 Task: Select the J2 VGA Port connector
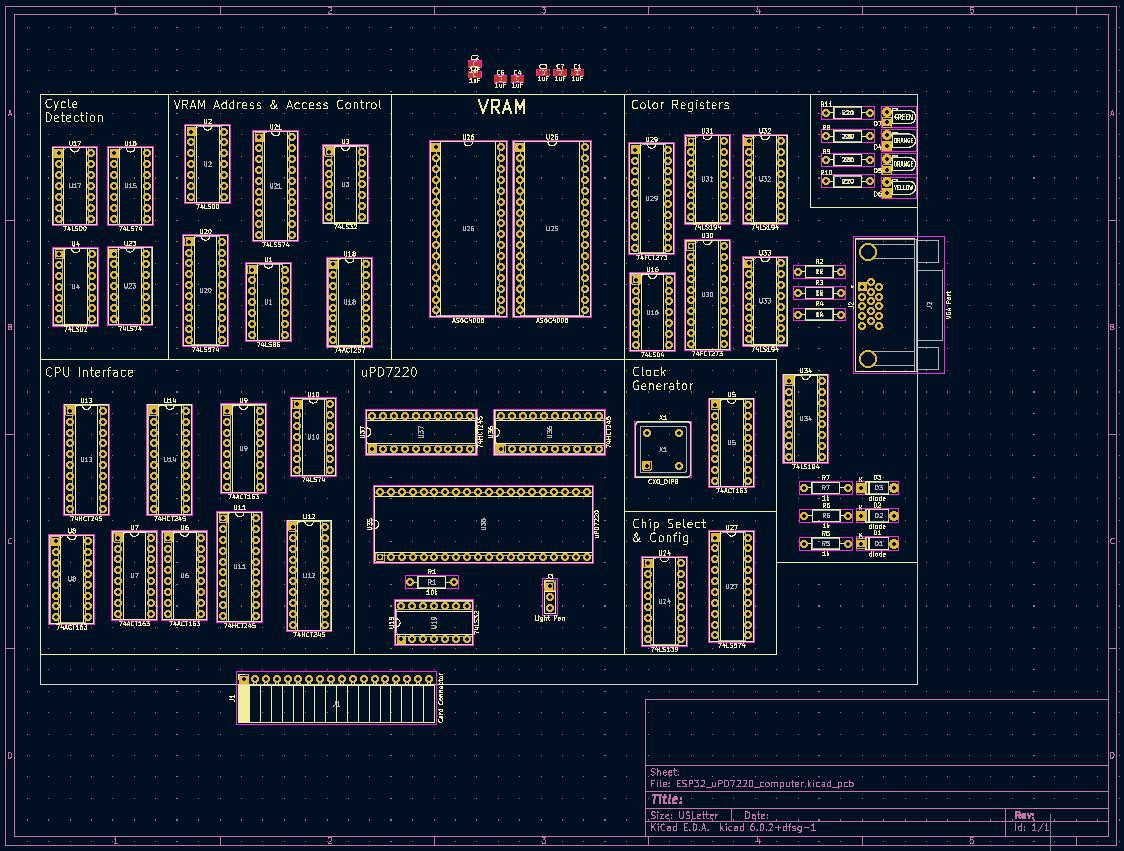coord(898,304)
